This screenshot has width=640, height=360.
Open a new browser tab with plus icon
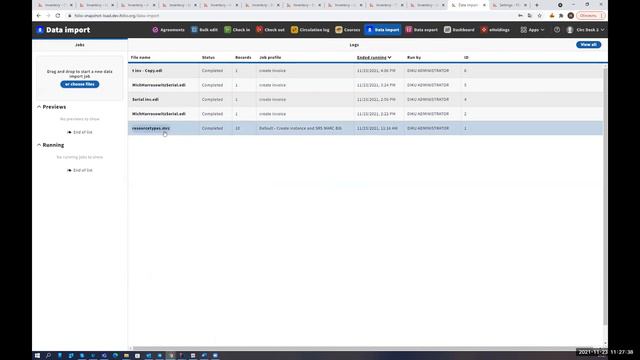point(537,5)
